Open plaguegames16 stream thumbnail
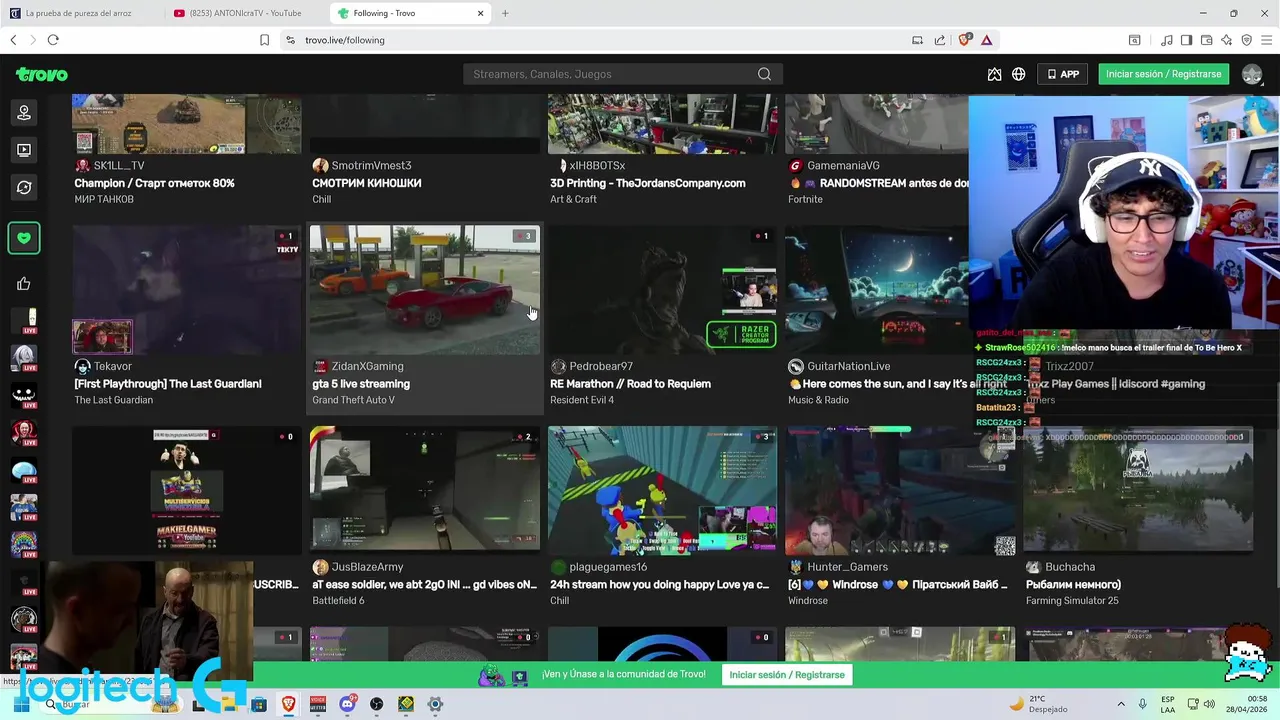Screen dimensions: 1280x720 662,490
